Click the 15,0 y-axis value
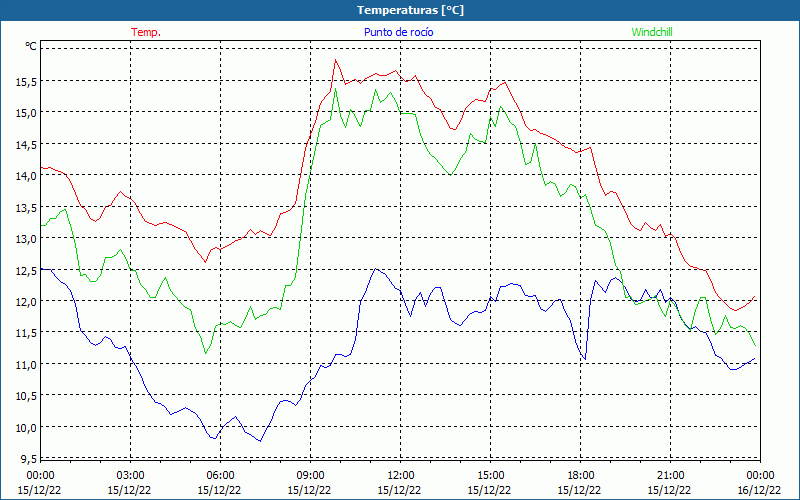This screenshot has height=500, width=800. tap(26, 113)
